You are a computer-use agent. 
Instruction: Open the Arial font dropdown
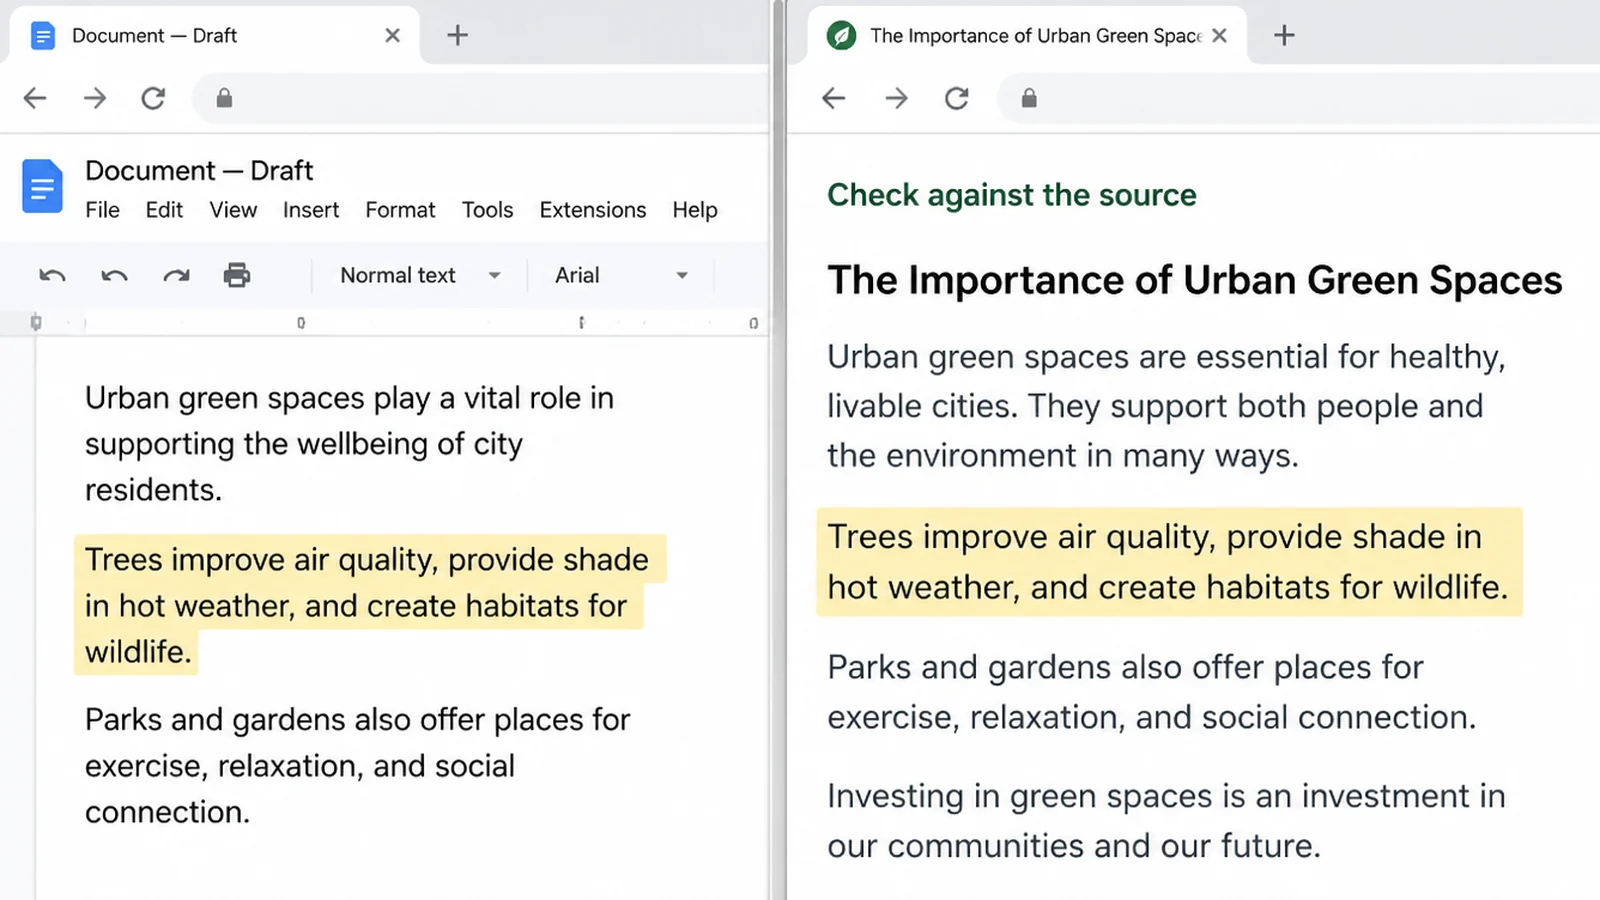coord(622,275)
